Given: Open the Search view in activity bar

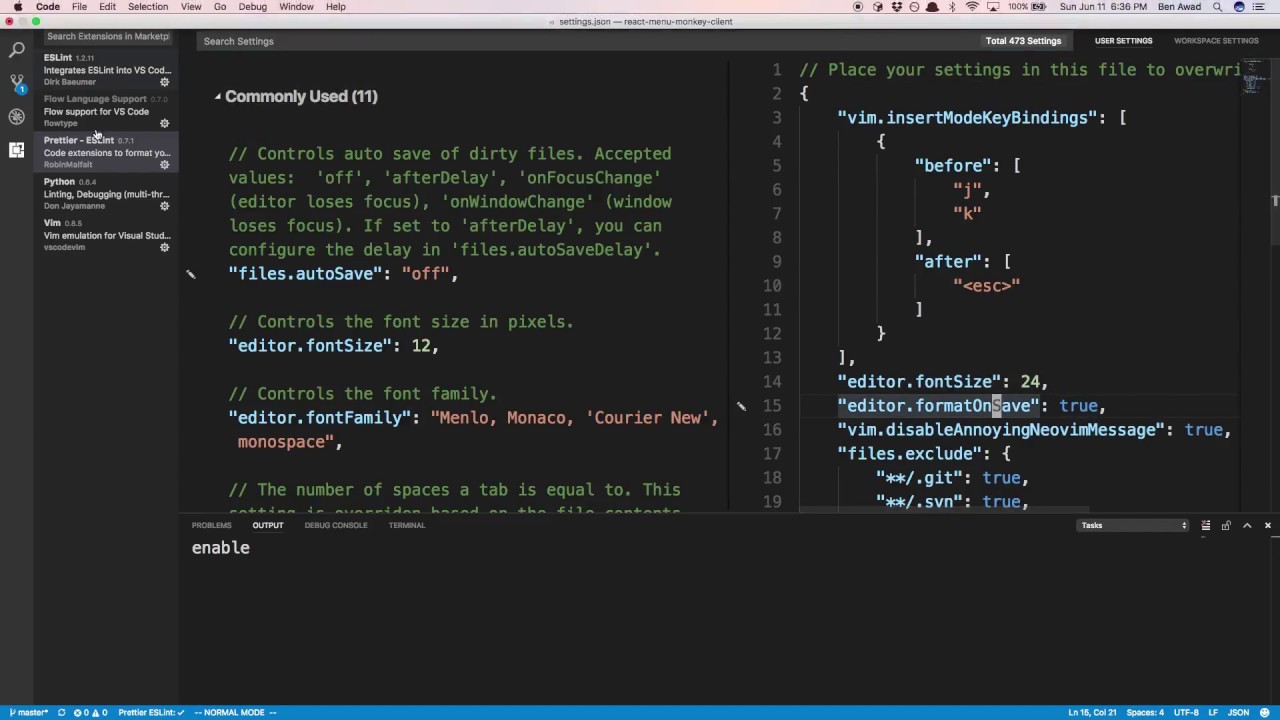Looking at the screenshot, I should [16, 49].
